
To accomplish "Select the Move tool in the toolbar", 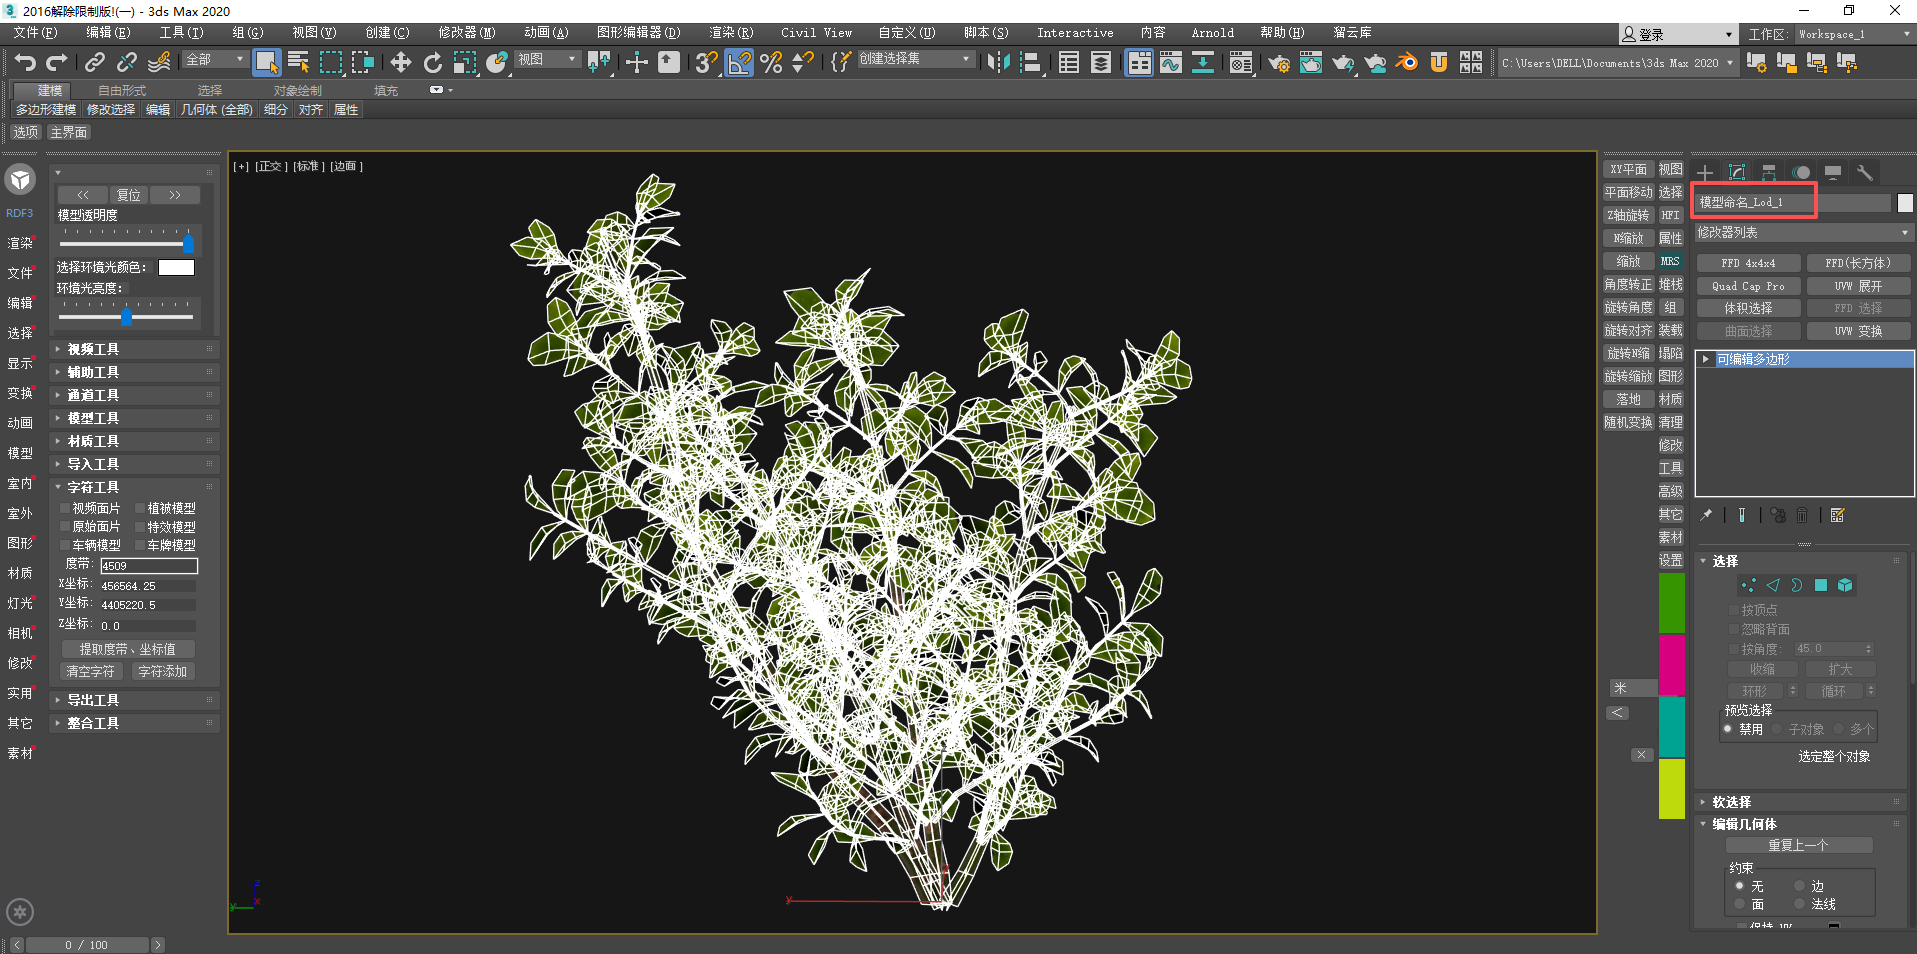I will 400,63.
